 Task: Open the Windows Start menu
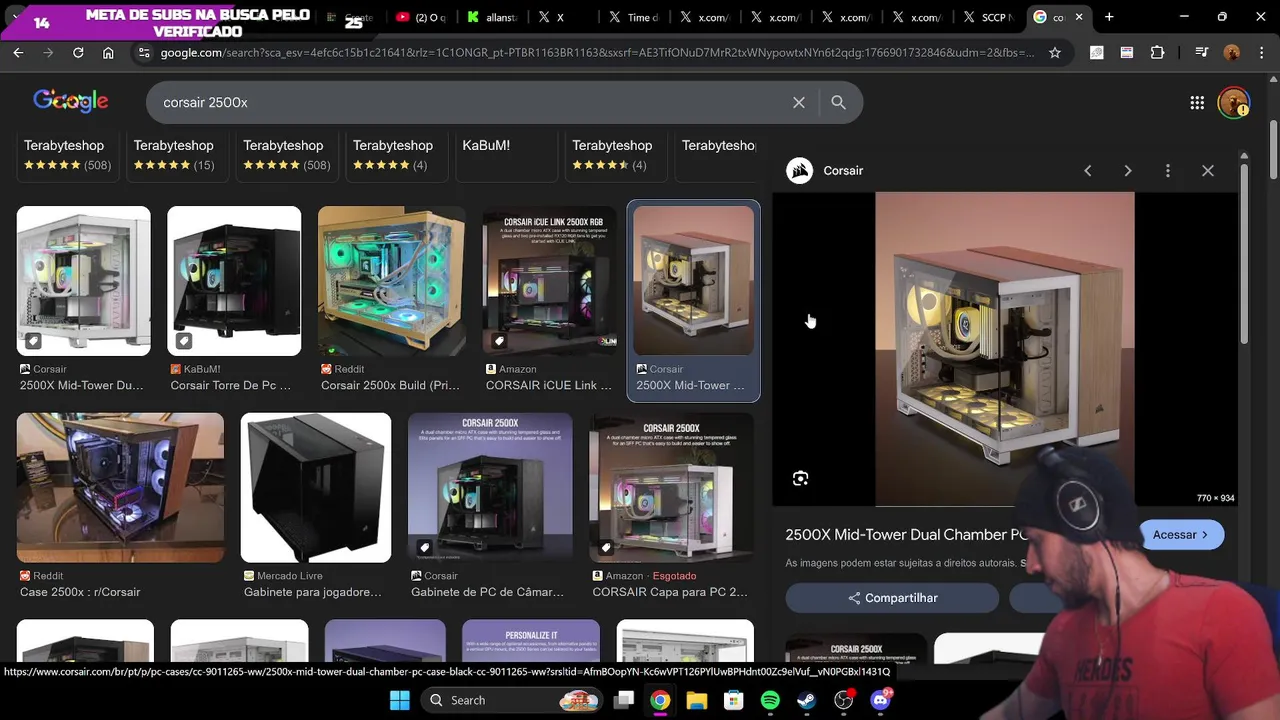pos(399,700)
